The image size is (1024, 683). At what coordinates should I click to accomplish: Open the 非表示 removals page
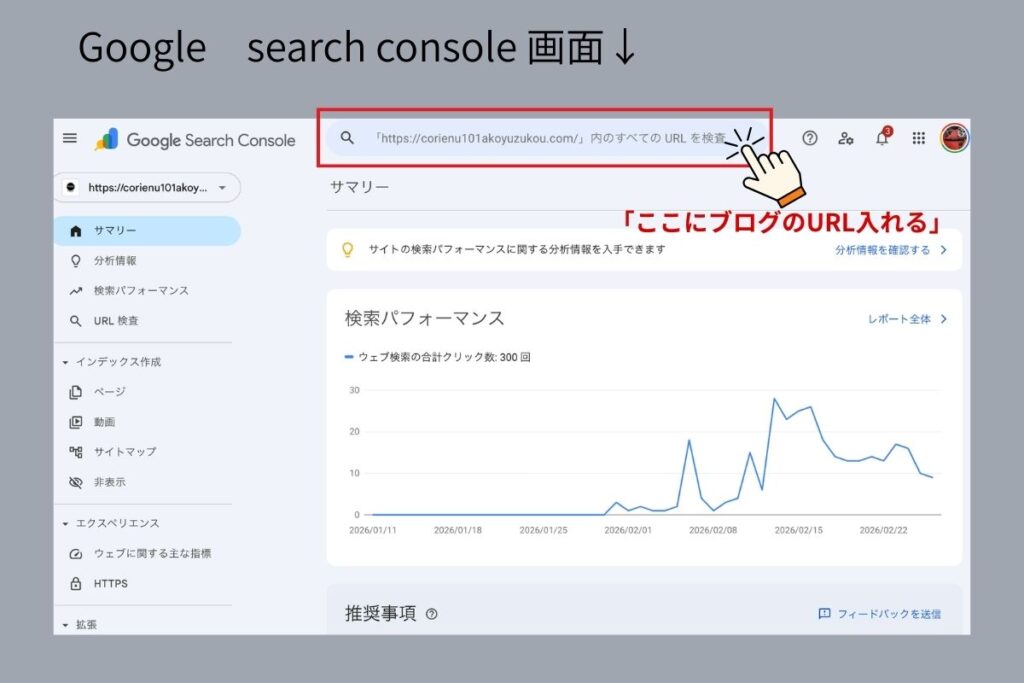[109, 482]
